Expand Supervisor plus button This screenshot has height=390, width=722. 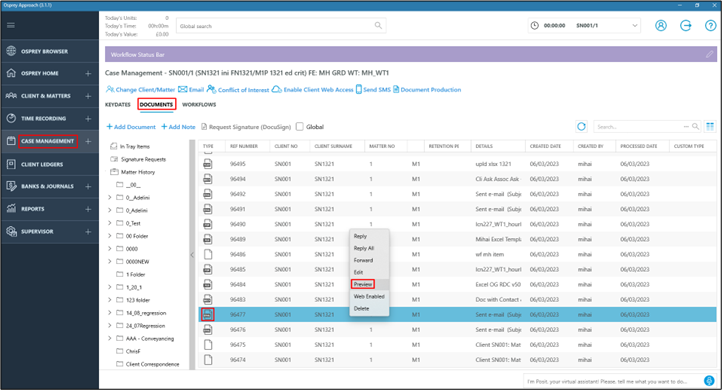tap(88, 231)
